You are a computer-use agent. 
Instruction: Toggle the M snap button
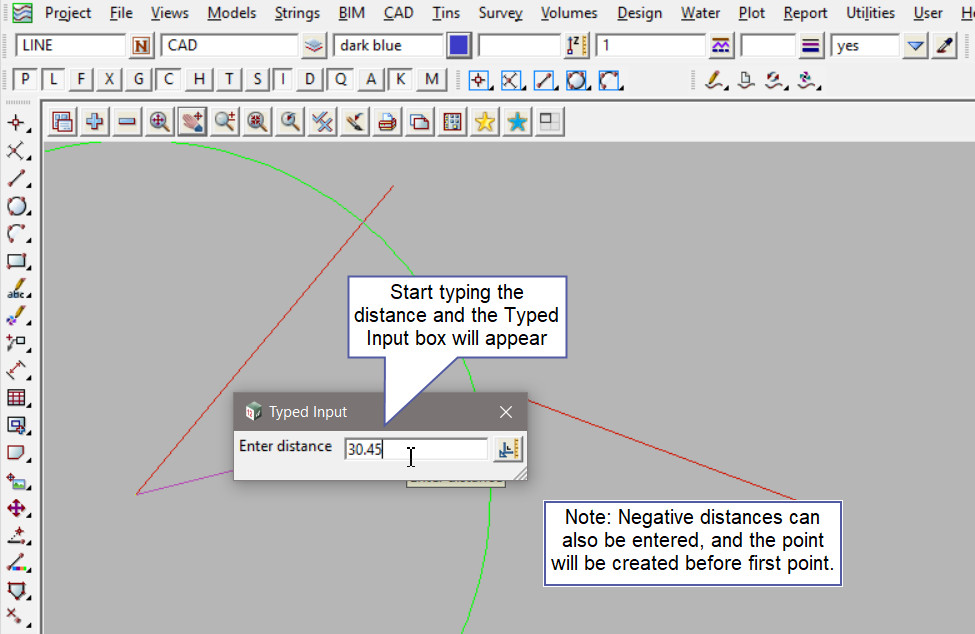(x=431, y=80)
